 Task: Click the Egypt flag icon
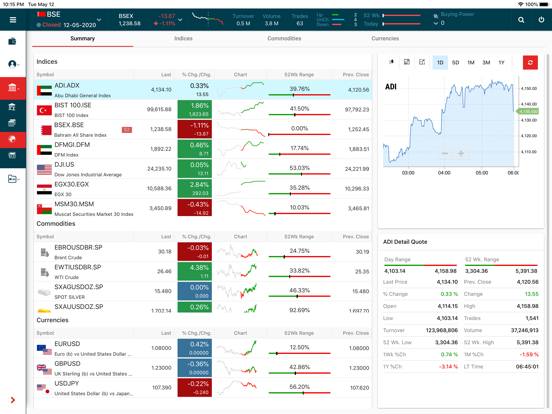click(x=44, y=189)
